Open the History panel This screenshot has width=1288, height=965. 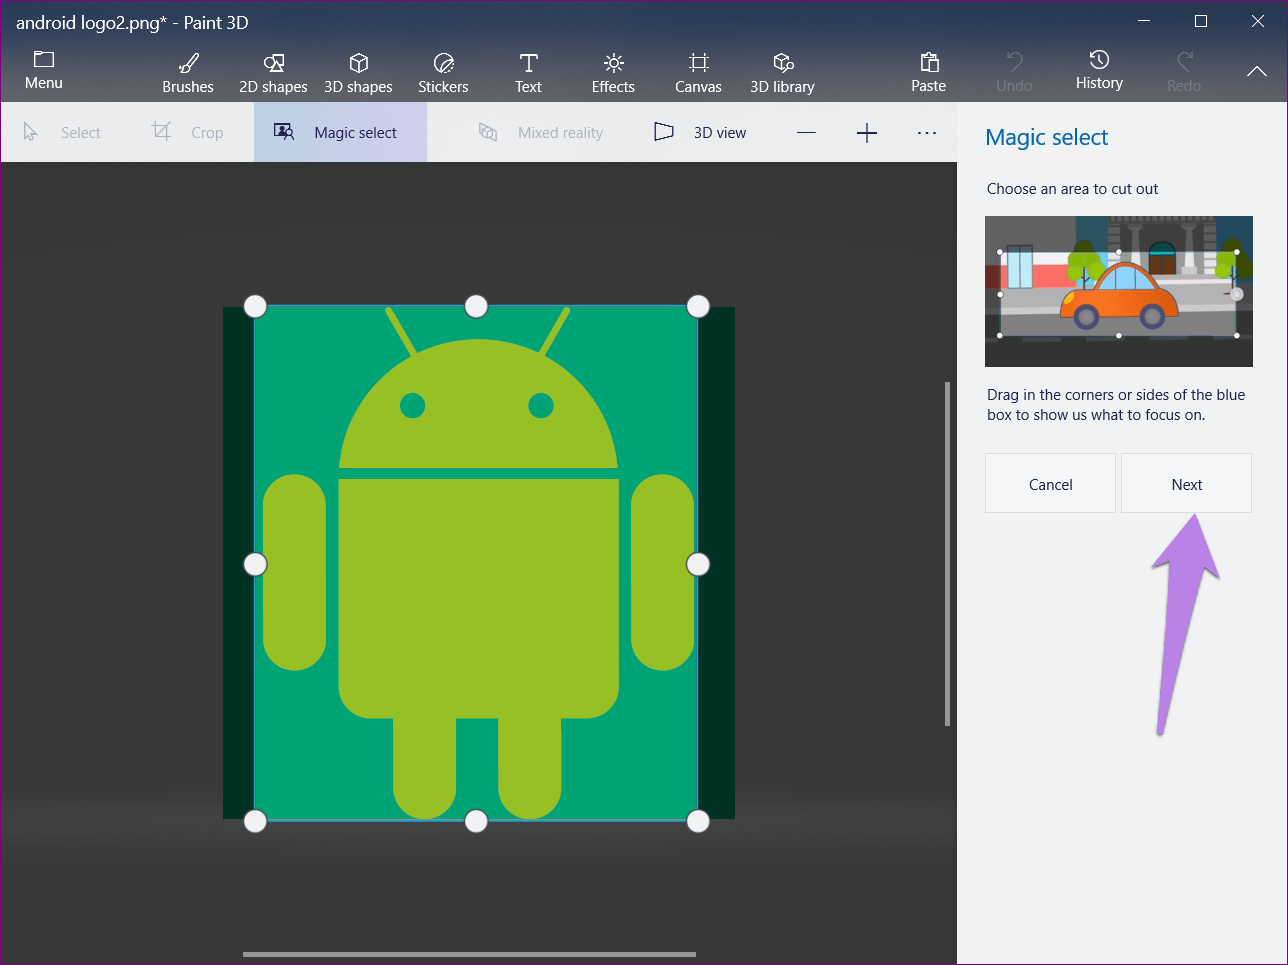pyautogui.click(x=1099, y=71)
